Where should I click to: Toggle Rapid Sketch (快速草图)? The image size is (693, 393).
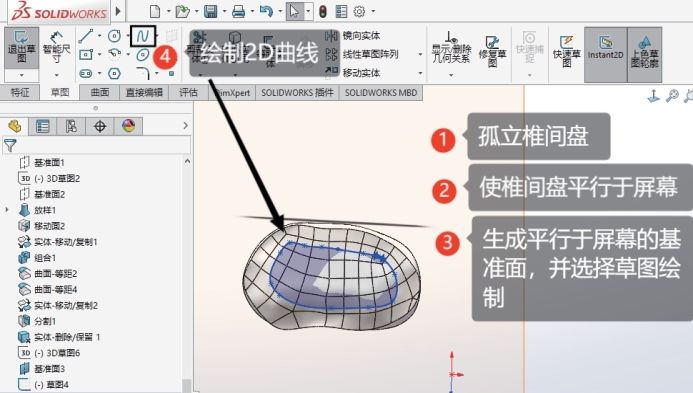[566, 51]
